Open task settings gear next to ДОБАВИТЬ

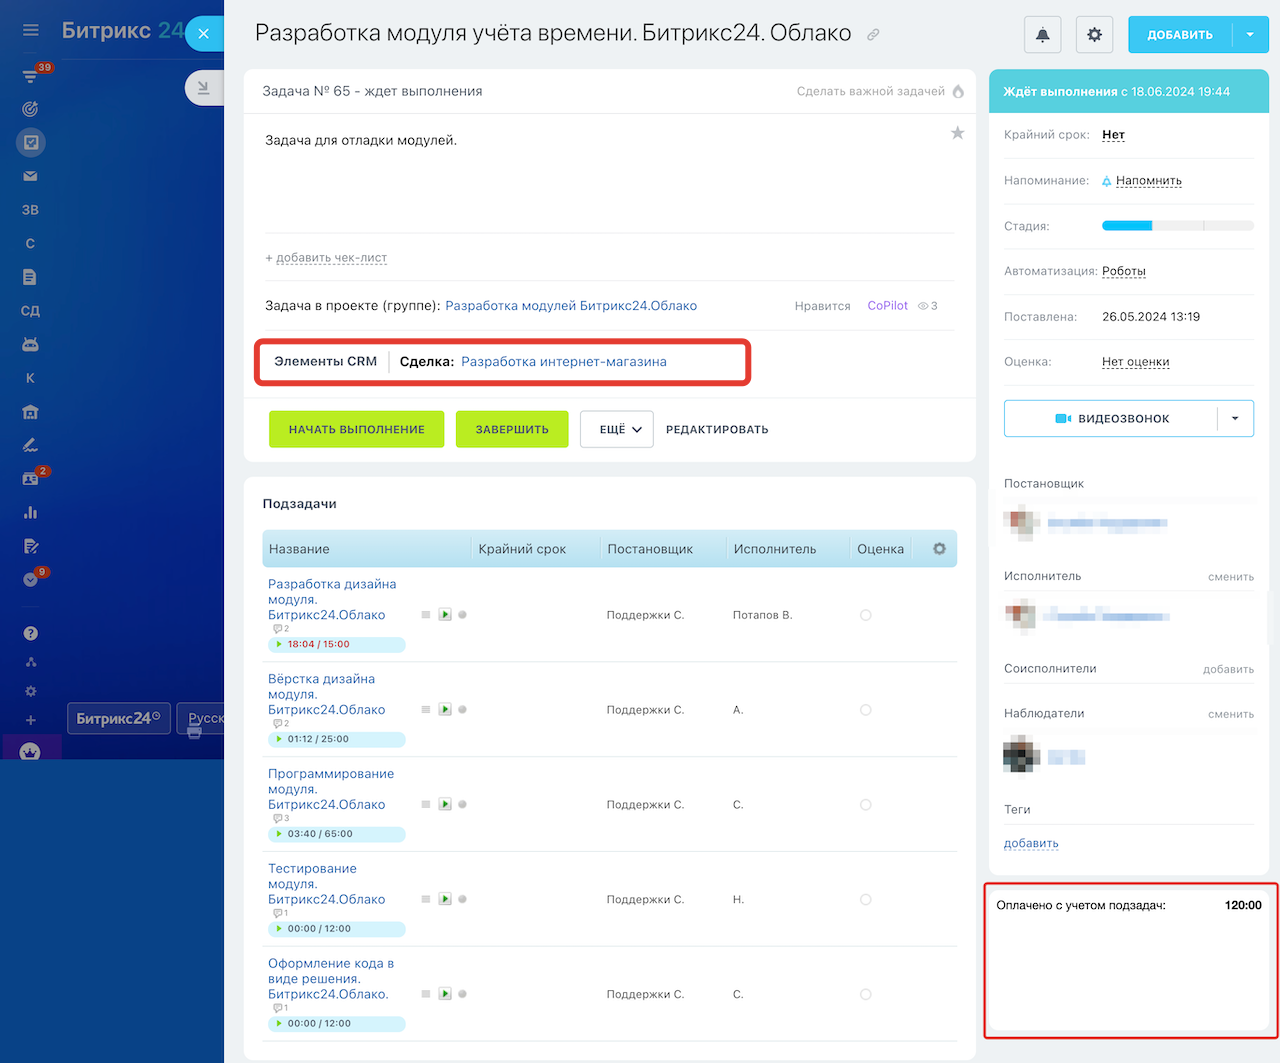pos(1094,35)
